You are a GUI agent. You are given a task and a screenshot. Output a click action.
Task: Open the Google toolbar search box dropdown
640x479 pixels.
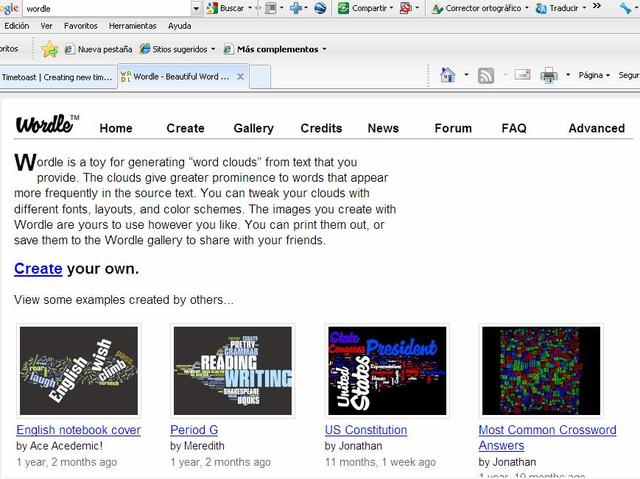(x=197, y=9)
